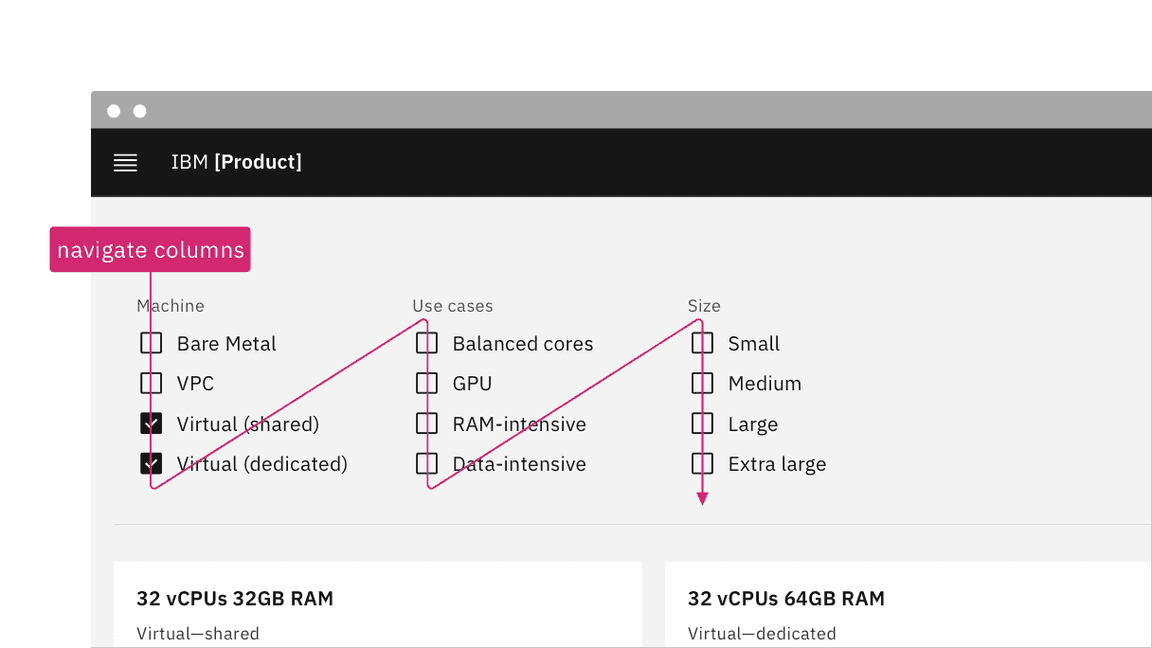Click the Use cases column heading
Viewport: 1152px width, 648px height.
pyautogui.click(x=452, y=306)
